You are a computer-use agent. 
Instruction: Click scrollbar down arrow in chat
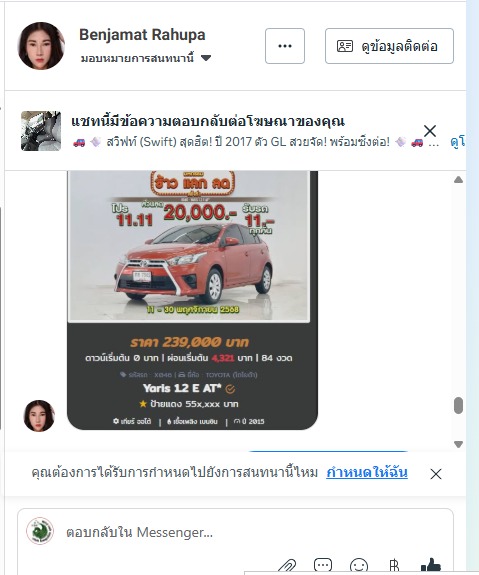point(458,444)
